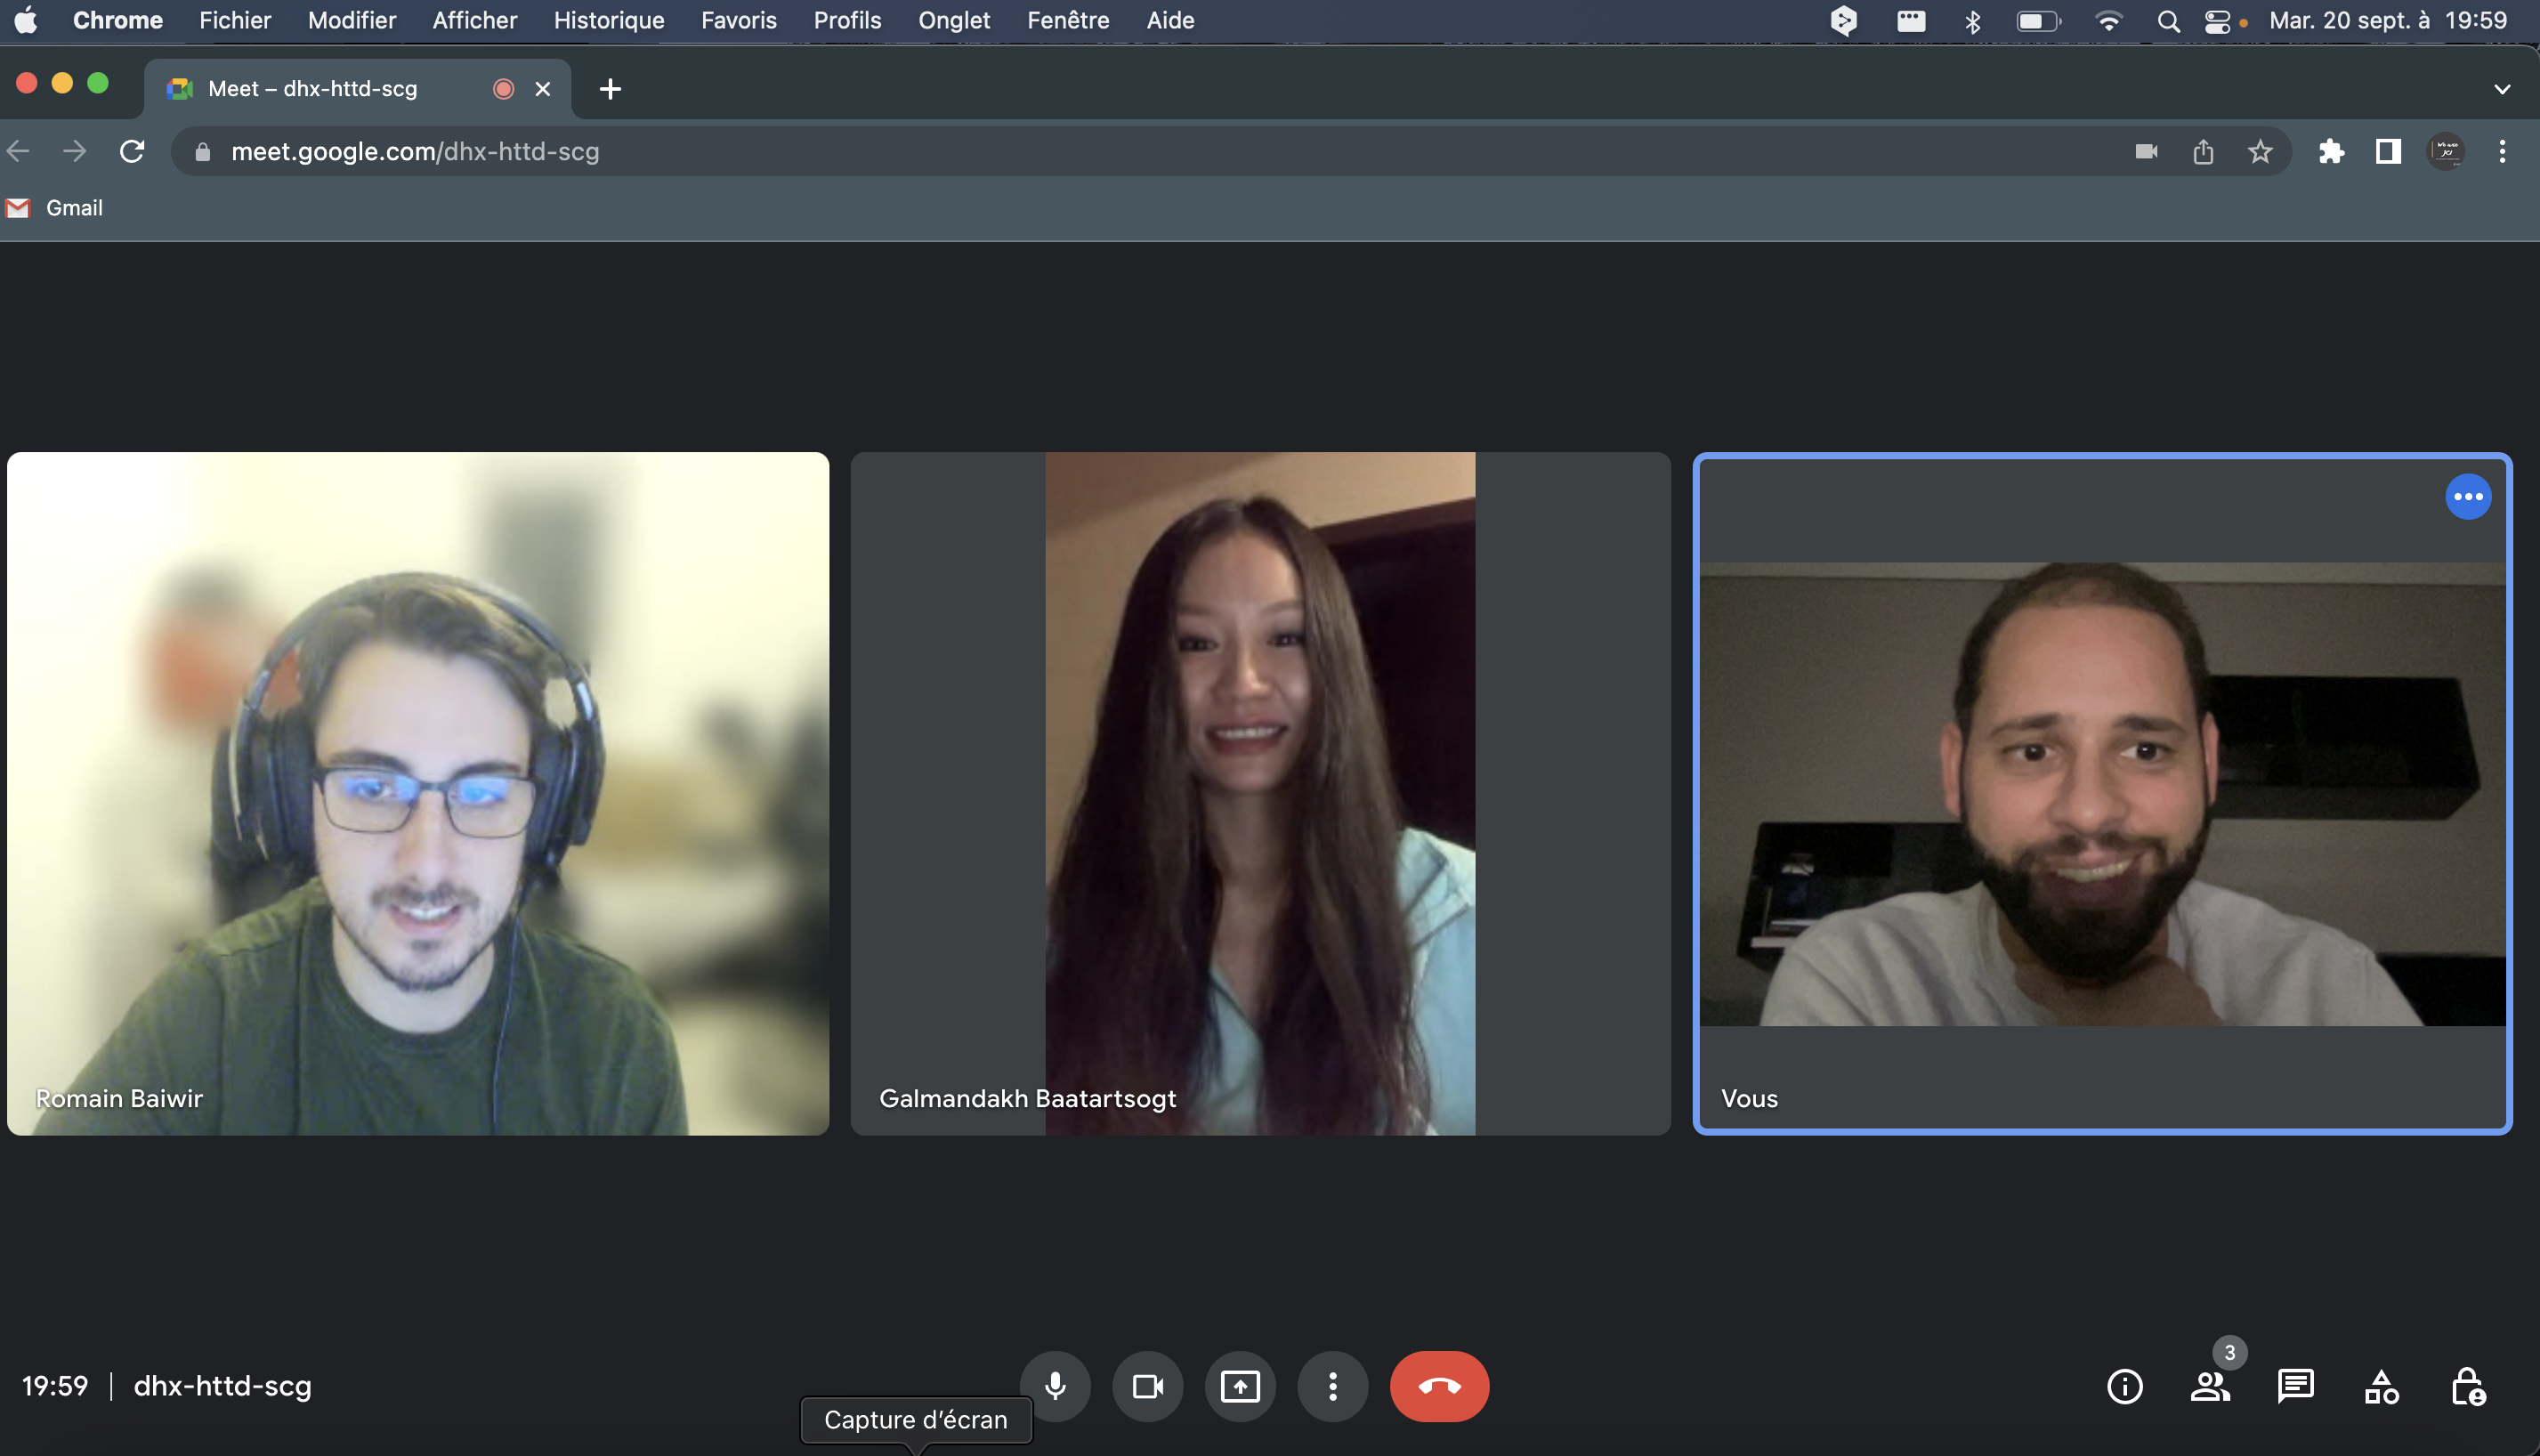Open a new tab
The image size is (2540, 1456).
pyautogui.click(x=610, y=89)
